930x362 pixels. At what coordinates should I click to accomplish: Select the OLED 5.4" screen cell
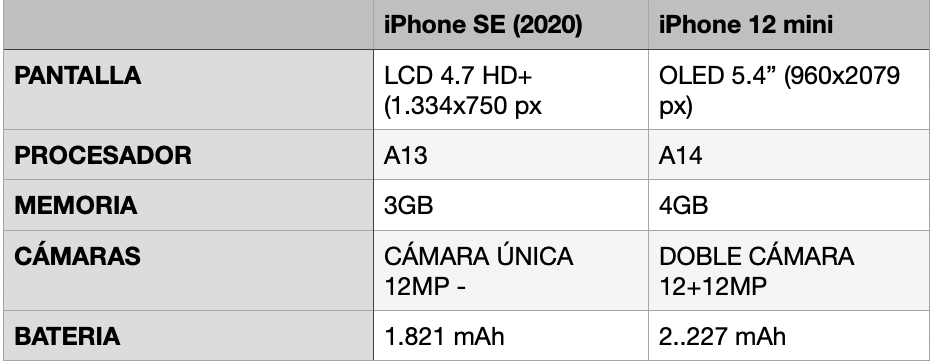tap(789, 90)
